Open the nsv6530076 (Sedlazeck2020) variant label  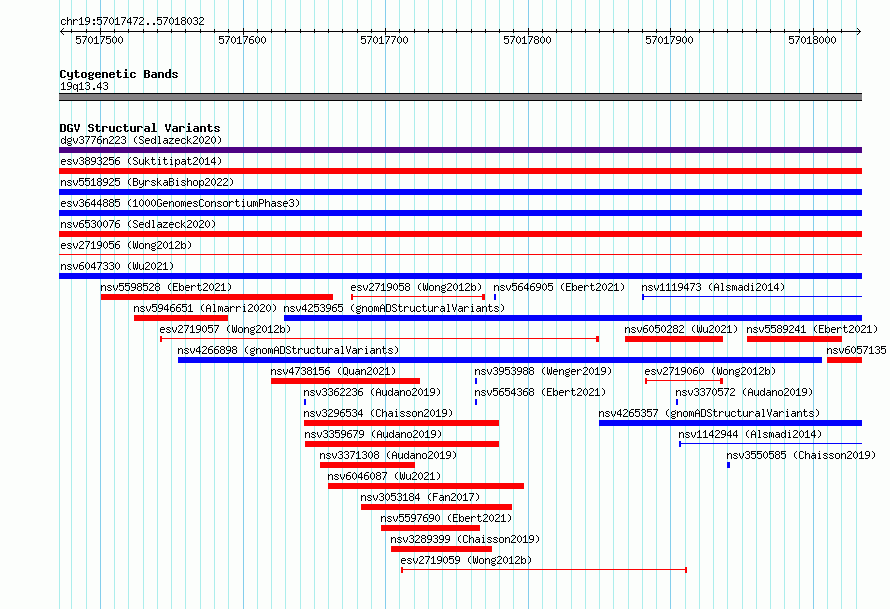pyautogui.click(x=138, y=224)
